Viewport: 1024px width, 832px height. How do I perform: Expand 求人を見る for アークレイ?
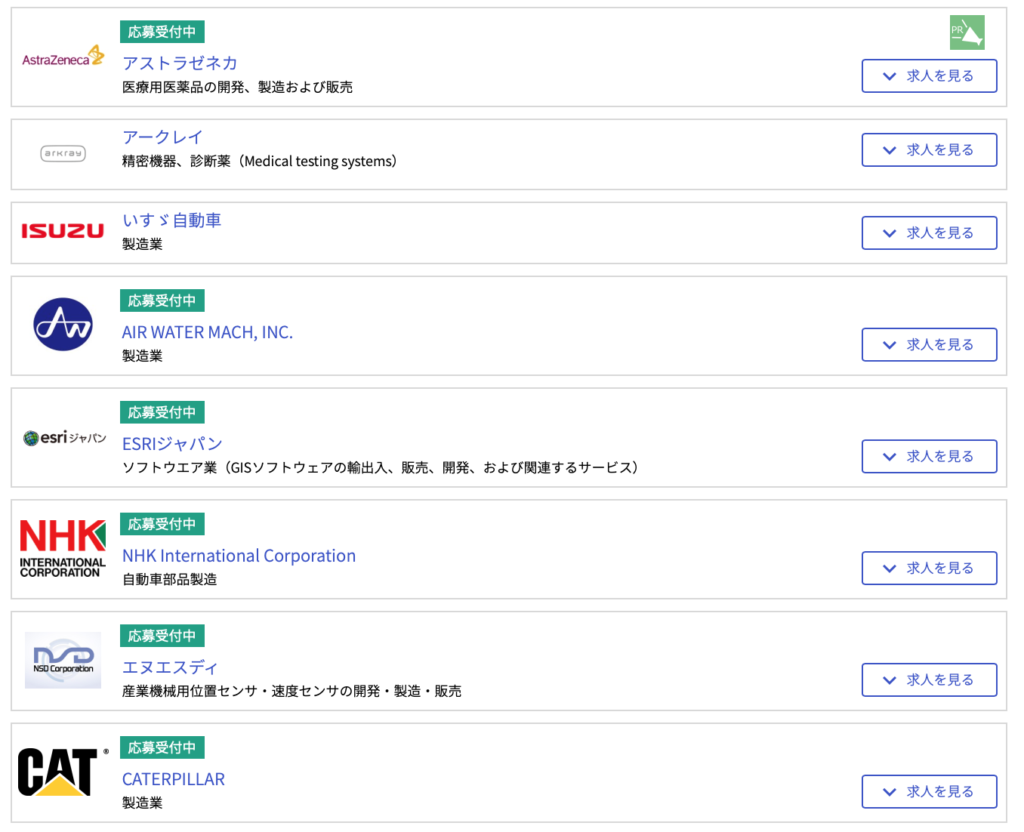pyautogui.click(x=929, y=150)
